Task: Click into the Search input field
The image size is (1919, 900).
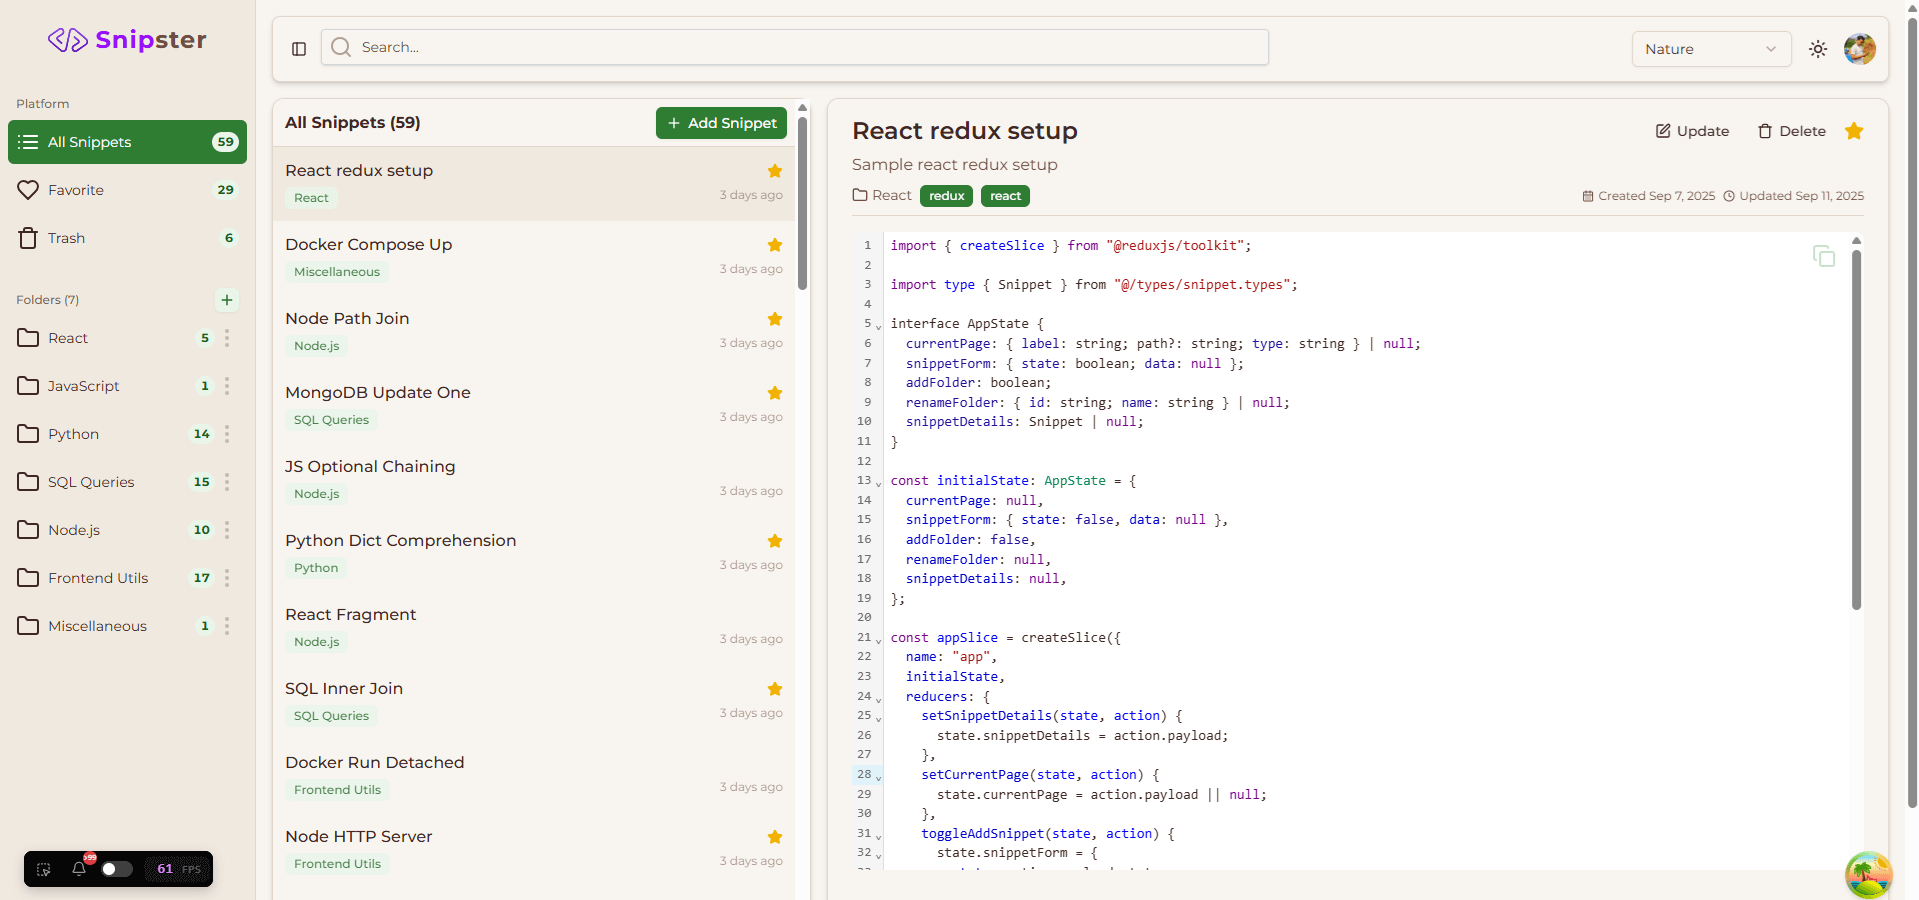Action: [795, 47]
